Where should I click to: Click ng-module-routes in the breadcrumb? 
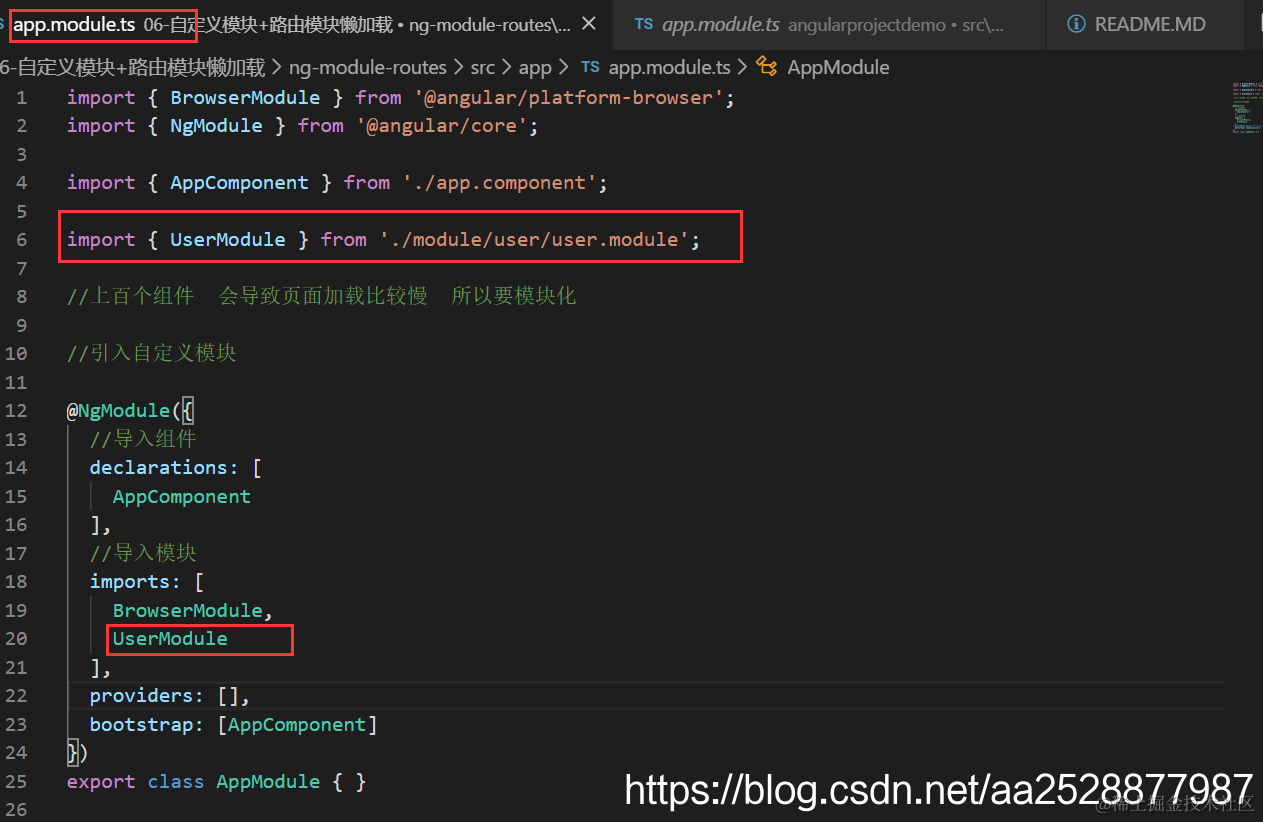click(x=368, y=68)
